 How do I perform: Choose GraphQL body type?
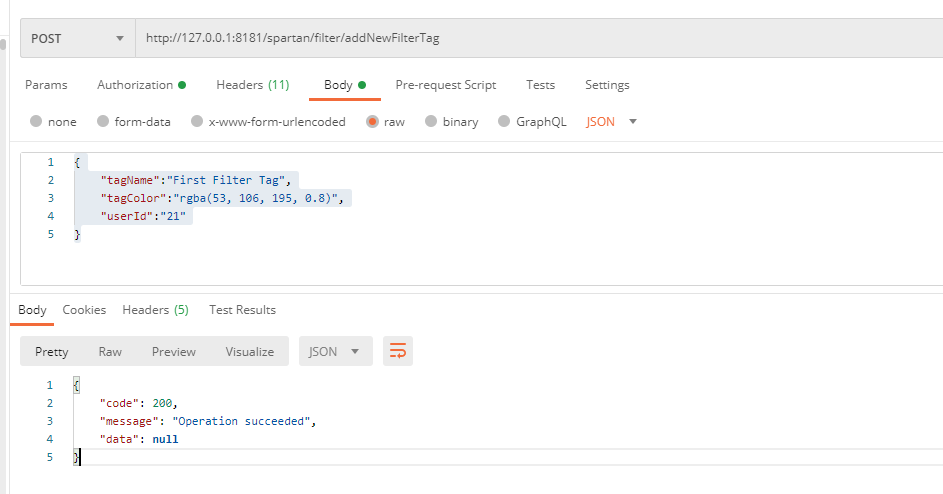pyautogui.click(x=505, y=122)
